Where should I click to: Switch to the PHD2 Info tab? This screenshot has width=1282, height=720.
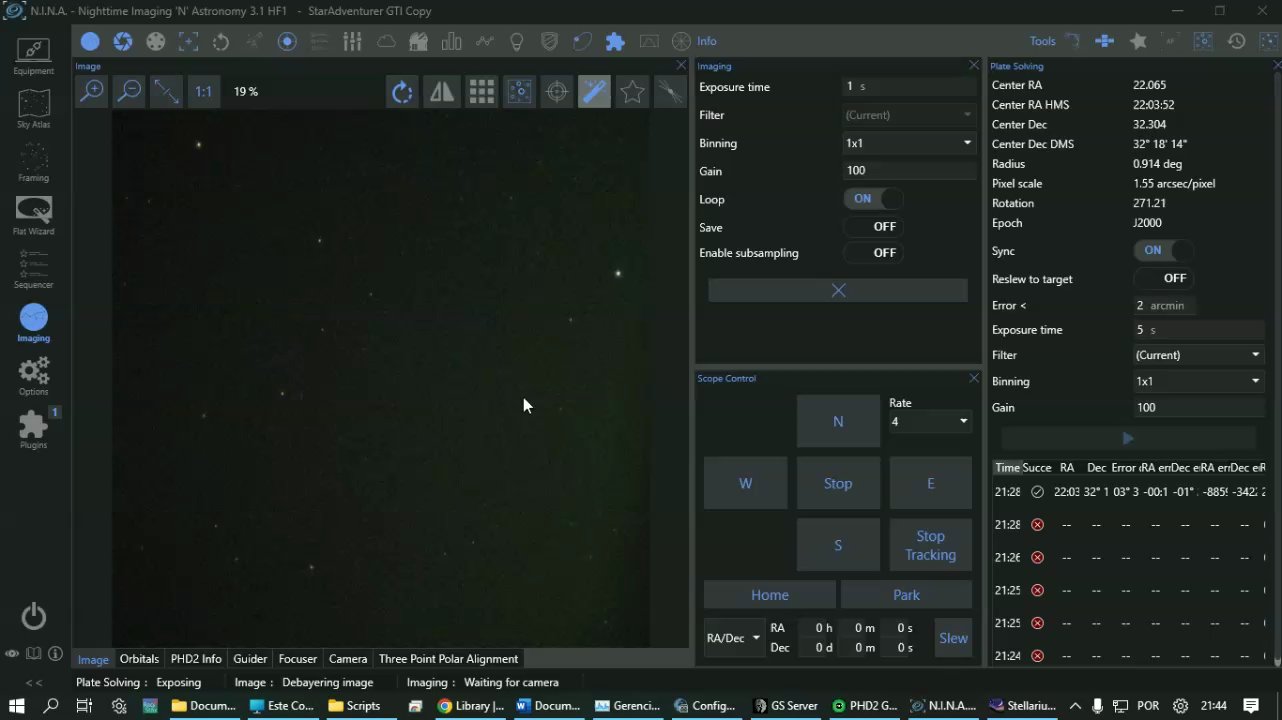[x=196, y=659]
